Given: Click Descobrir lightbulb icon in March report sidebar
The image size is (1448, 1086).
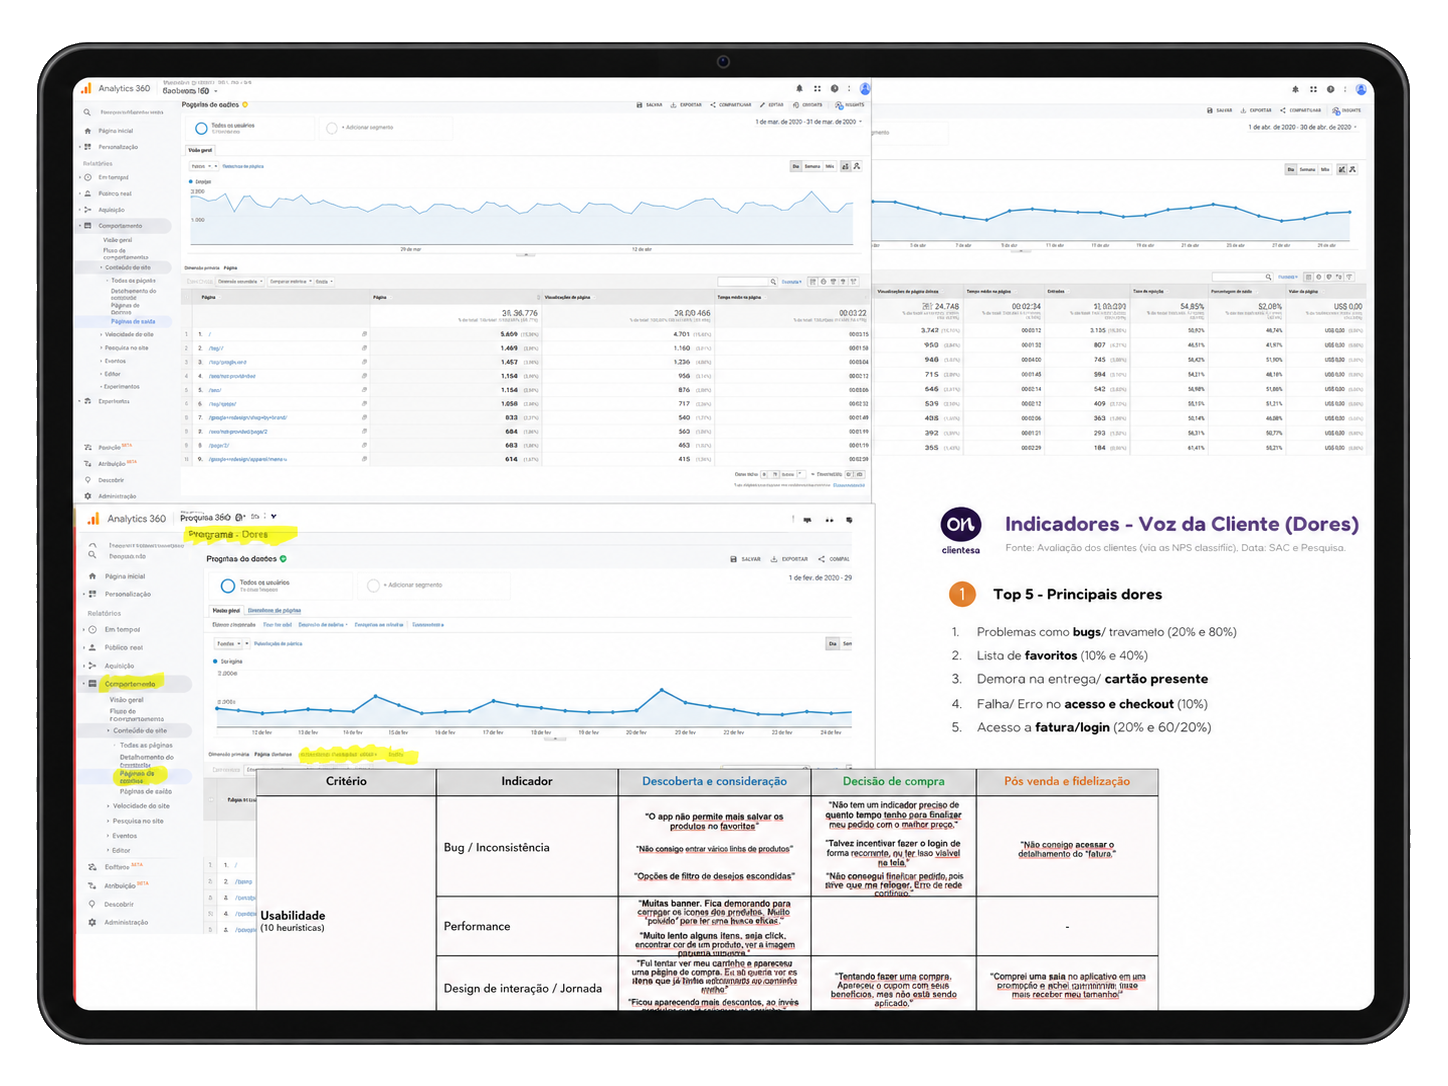Looking at the screenshot, I should tap(88, 480).
